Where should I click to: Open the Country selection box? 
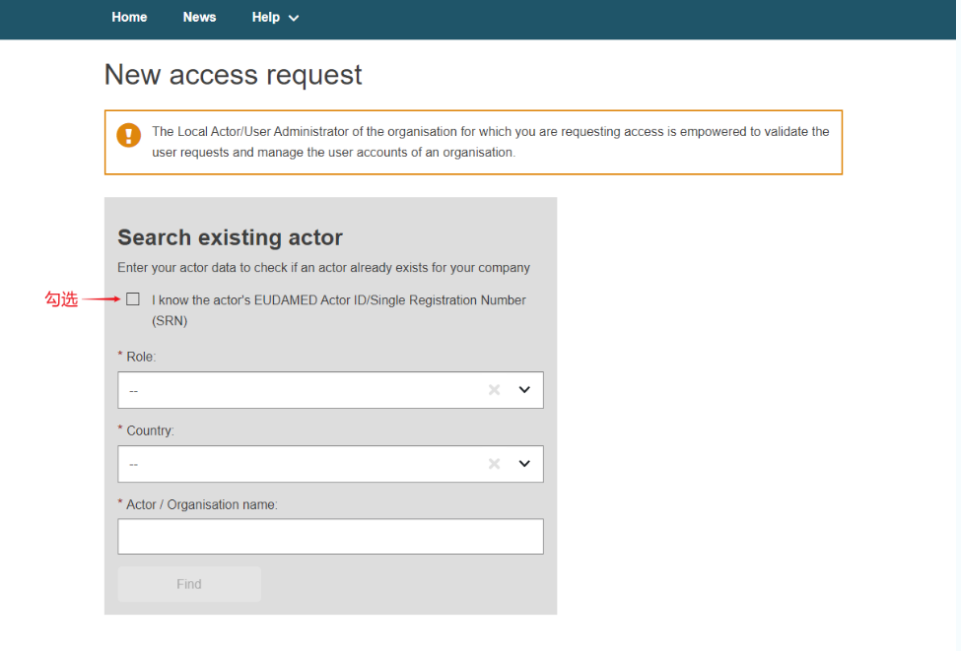point(300,464)
